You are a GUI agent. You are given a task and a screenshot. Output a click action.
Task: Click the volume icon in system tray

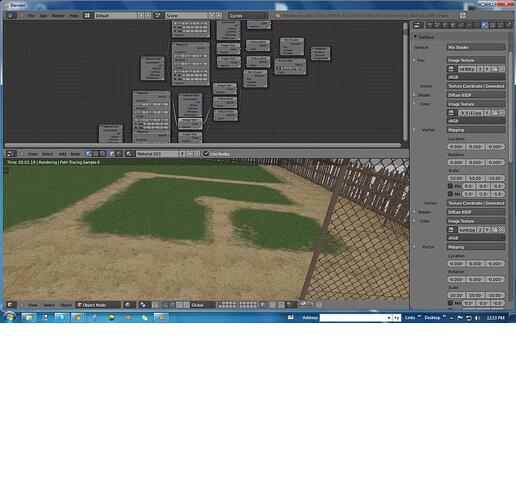click(477, 318)
